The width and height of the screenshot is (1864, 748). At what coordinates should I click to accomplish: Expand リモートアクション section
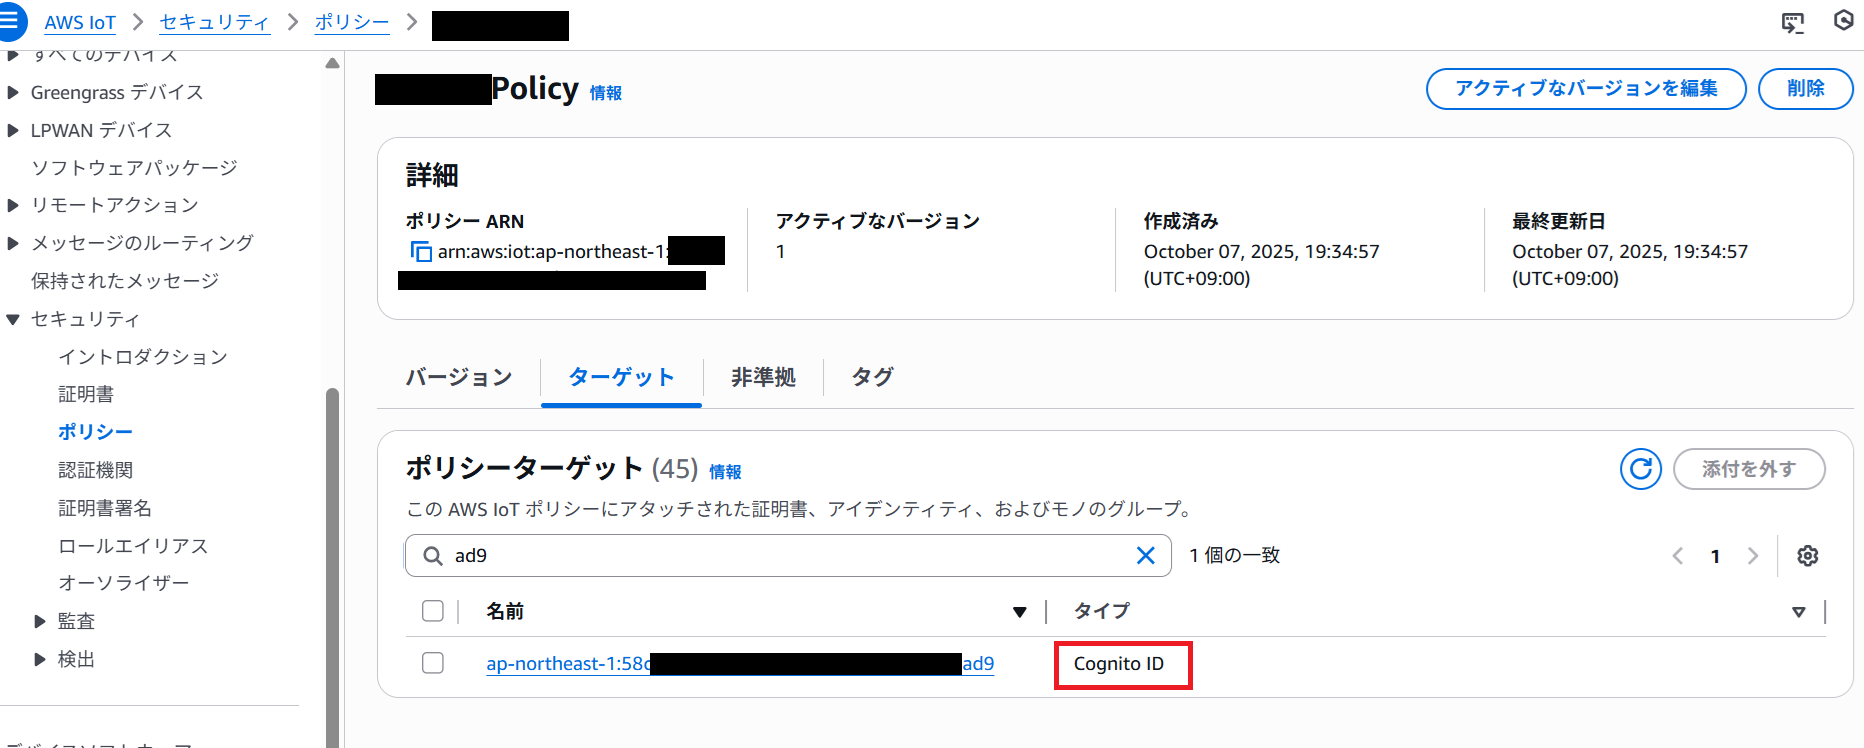click(13, 206)
